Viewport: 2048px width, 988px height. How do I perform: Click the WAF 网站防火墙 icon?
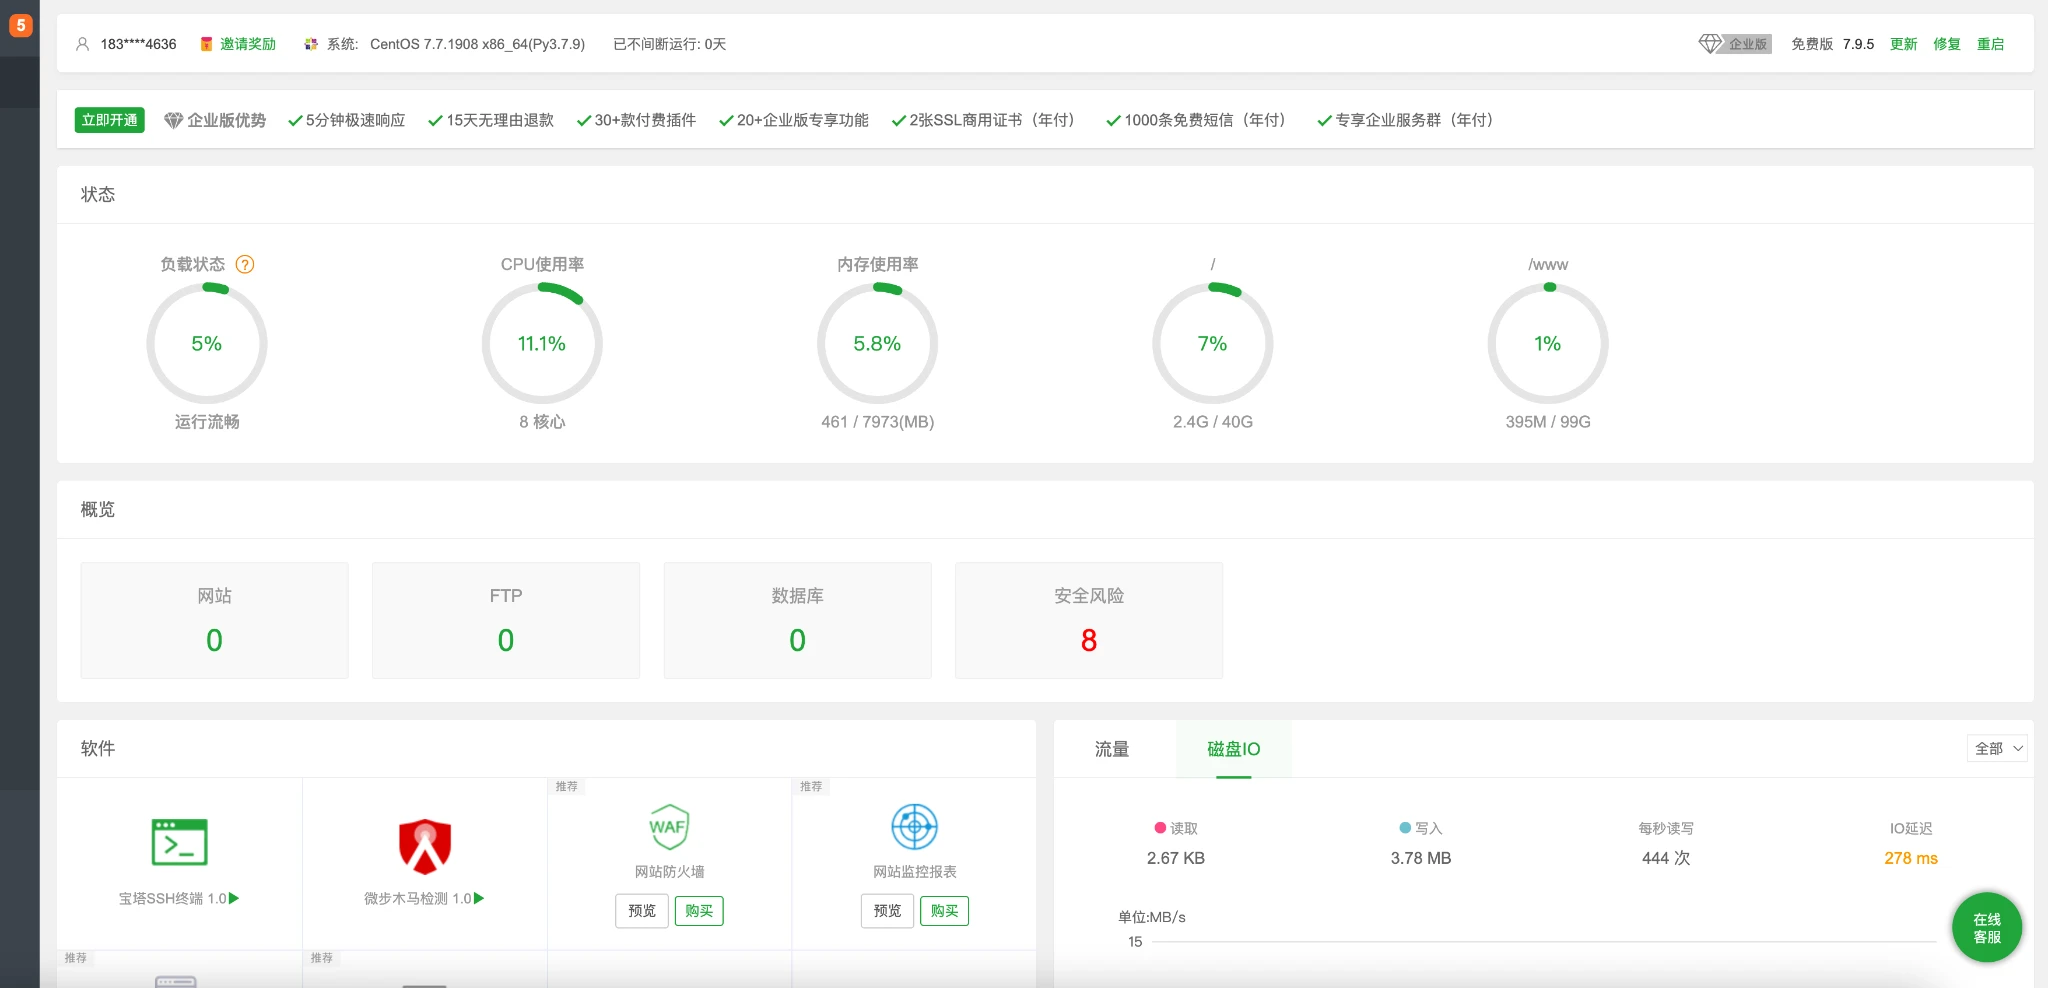coord(669,827)
